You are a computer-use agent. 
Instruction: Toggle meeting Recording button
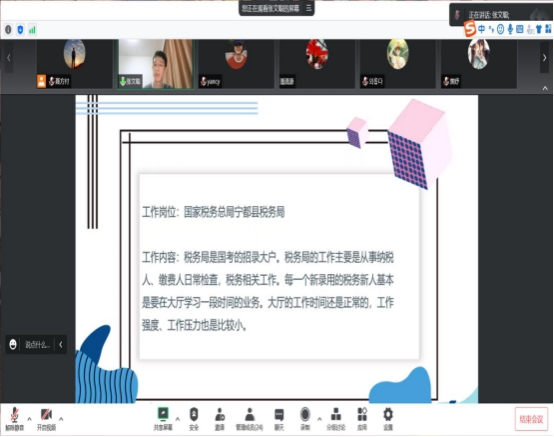point(305,419)
